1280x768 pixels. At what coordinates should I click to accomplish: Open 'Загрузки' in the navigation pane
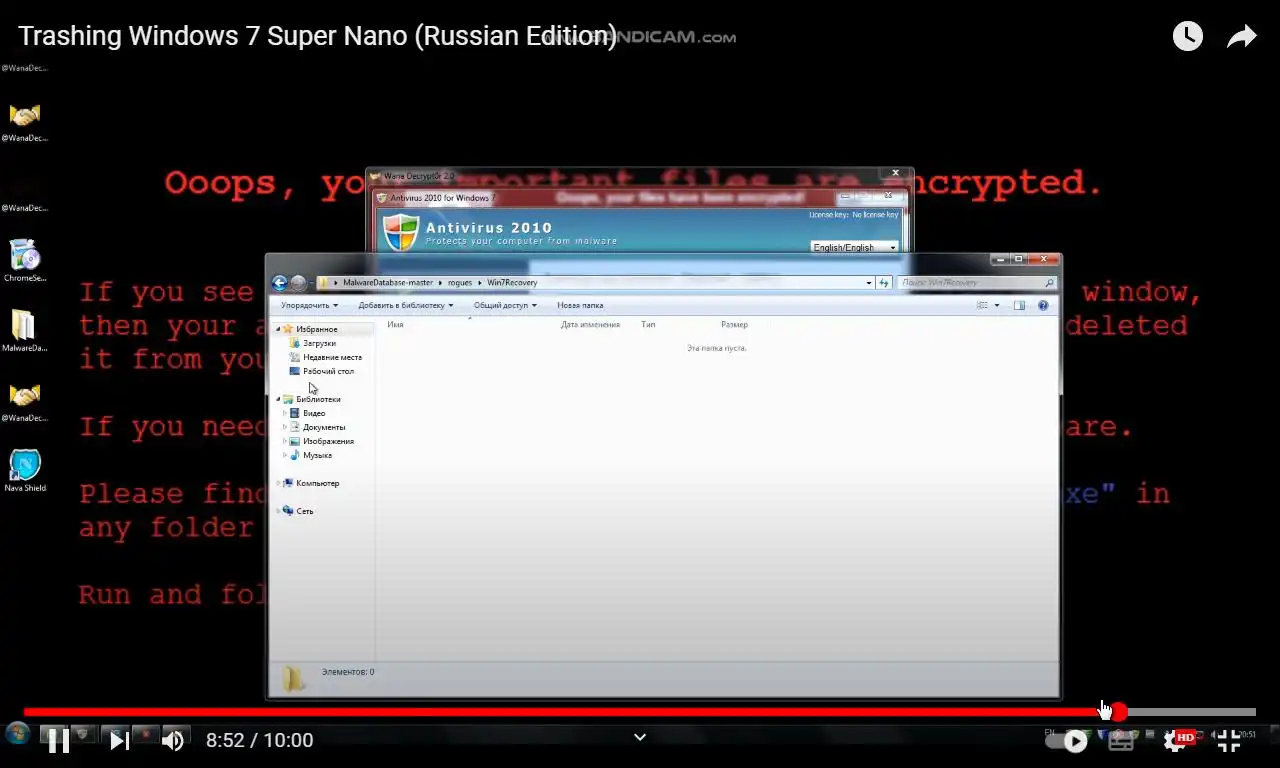click(x=319, y=343)
